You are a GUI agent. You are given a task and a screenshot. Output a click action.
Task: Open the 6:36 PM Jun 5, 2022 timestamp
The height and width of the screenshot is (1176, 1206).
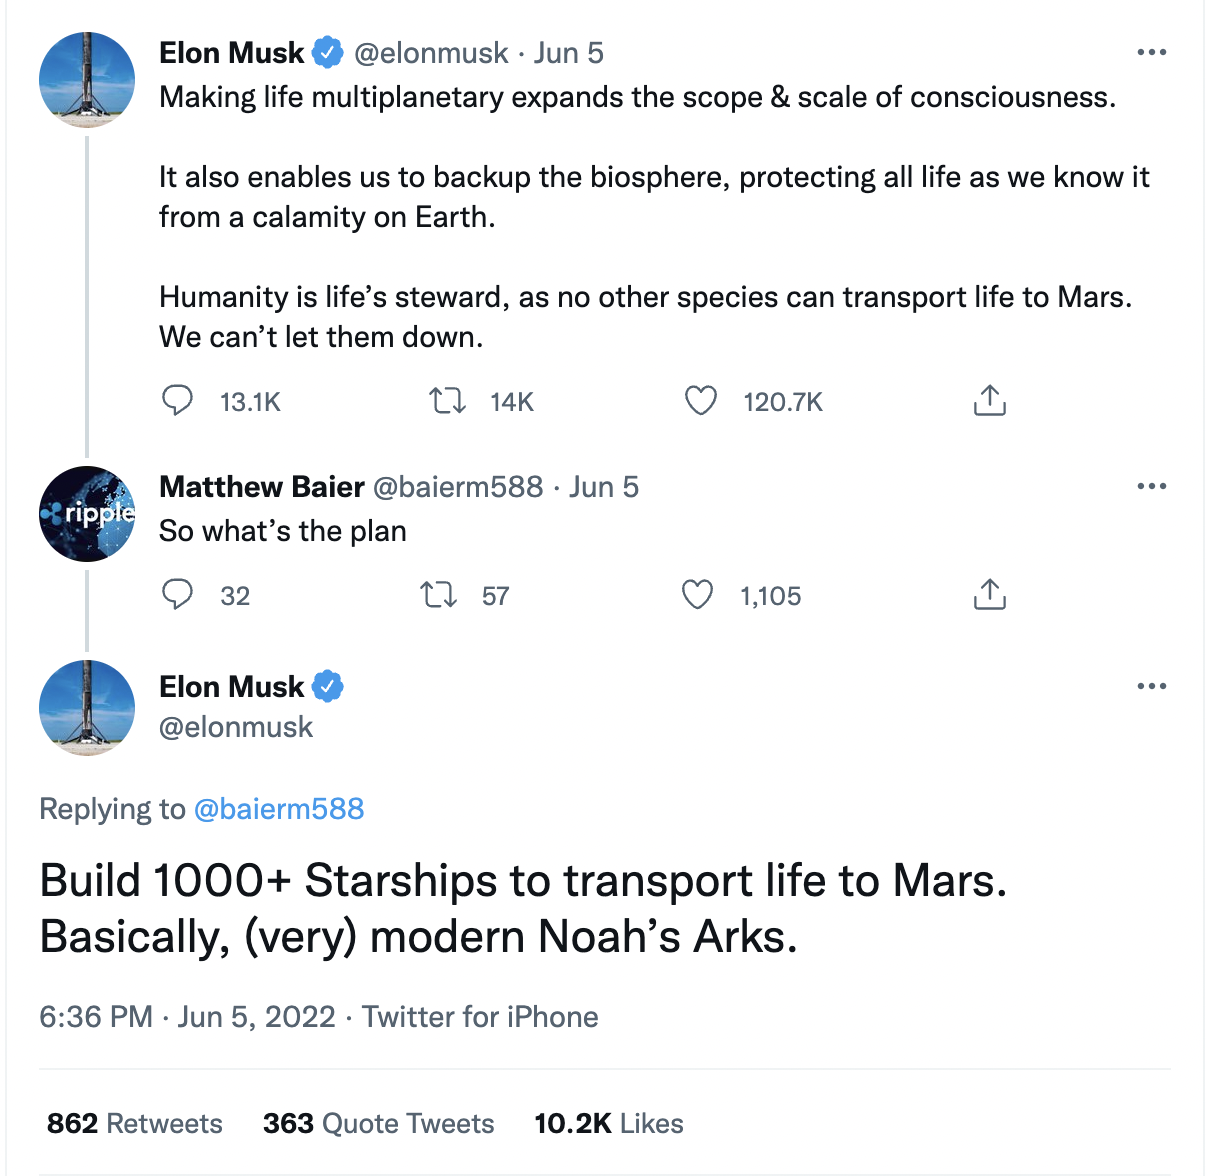click(187, 1017)
